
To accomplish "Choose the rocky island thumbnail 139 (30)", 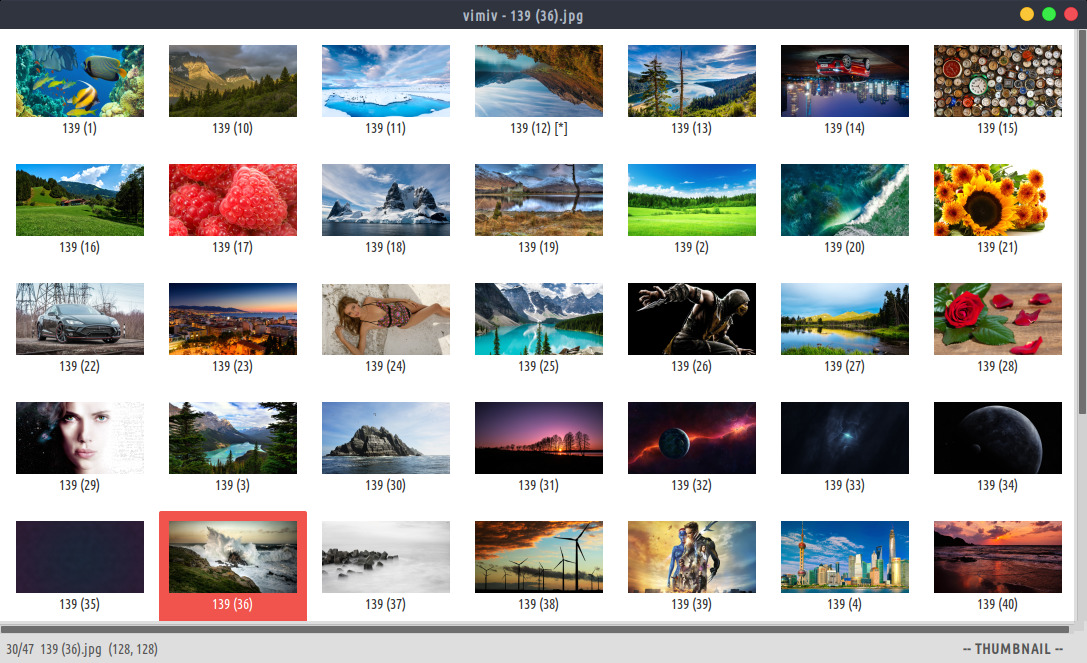I will [x=385, y=438].
